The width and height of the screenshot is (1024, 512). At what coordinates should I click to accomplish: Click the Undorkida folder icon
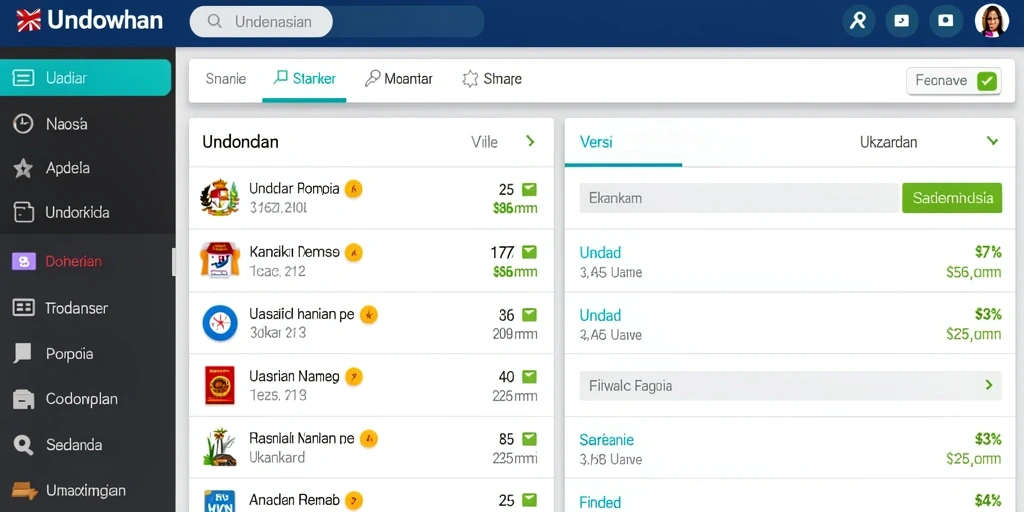[x=24, y=212]
